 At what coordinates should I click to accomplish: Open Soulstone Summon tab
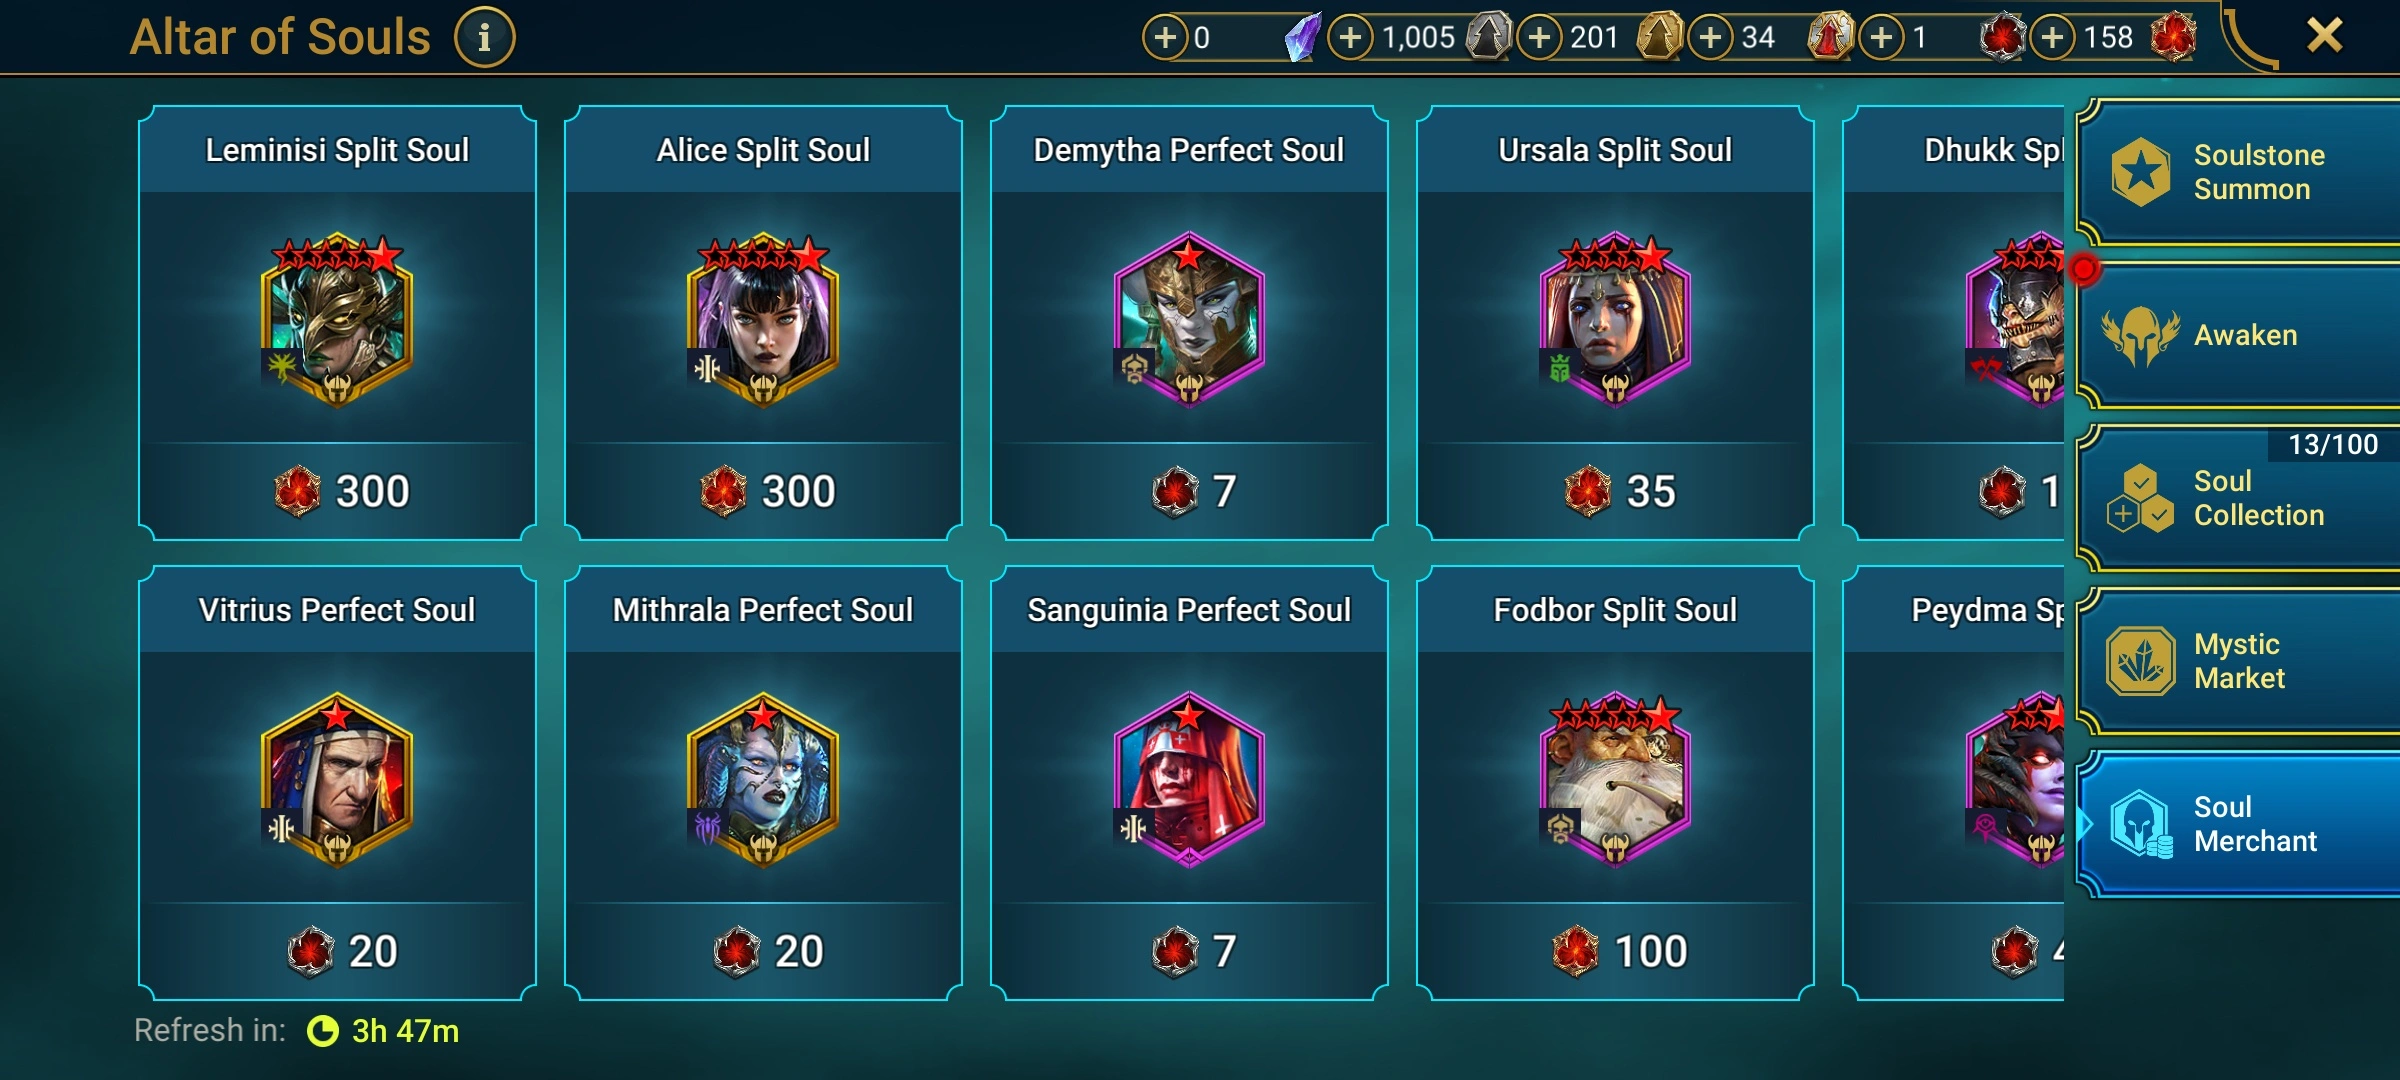tap(2238, 172)
